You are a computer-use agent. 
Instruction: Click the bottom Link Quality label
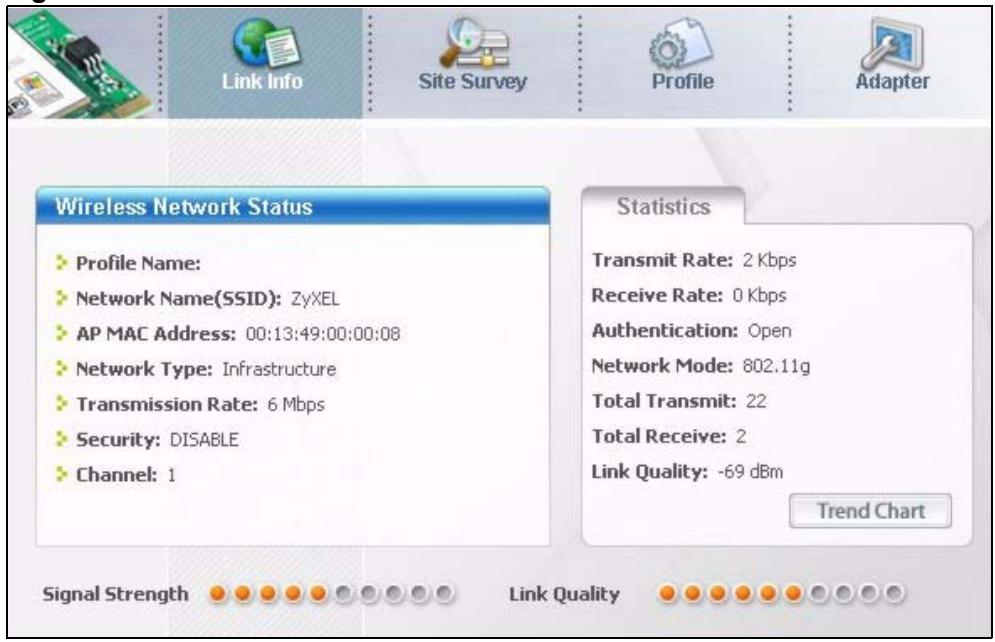pyautogui.click(x=564, y=594)
